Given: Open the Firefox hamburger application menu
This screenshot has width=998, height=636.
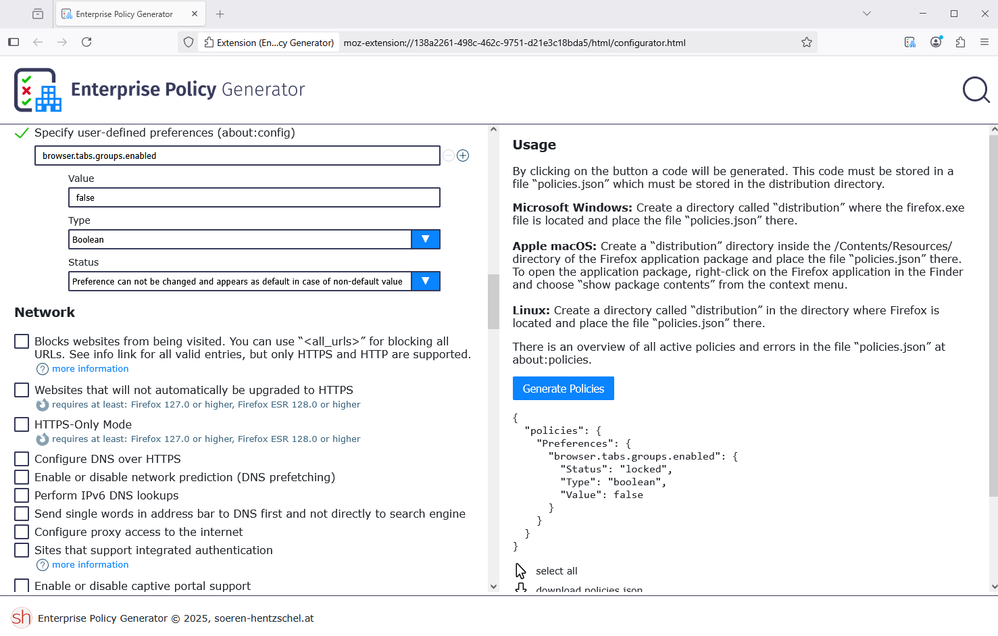Looking at the screenshot, I should (x=984, y=43).
